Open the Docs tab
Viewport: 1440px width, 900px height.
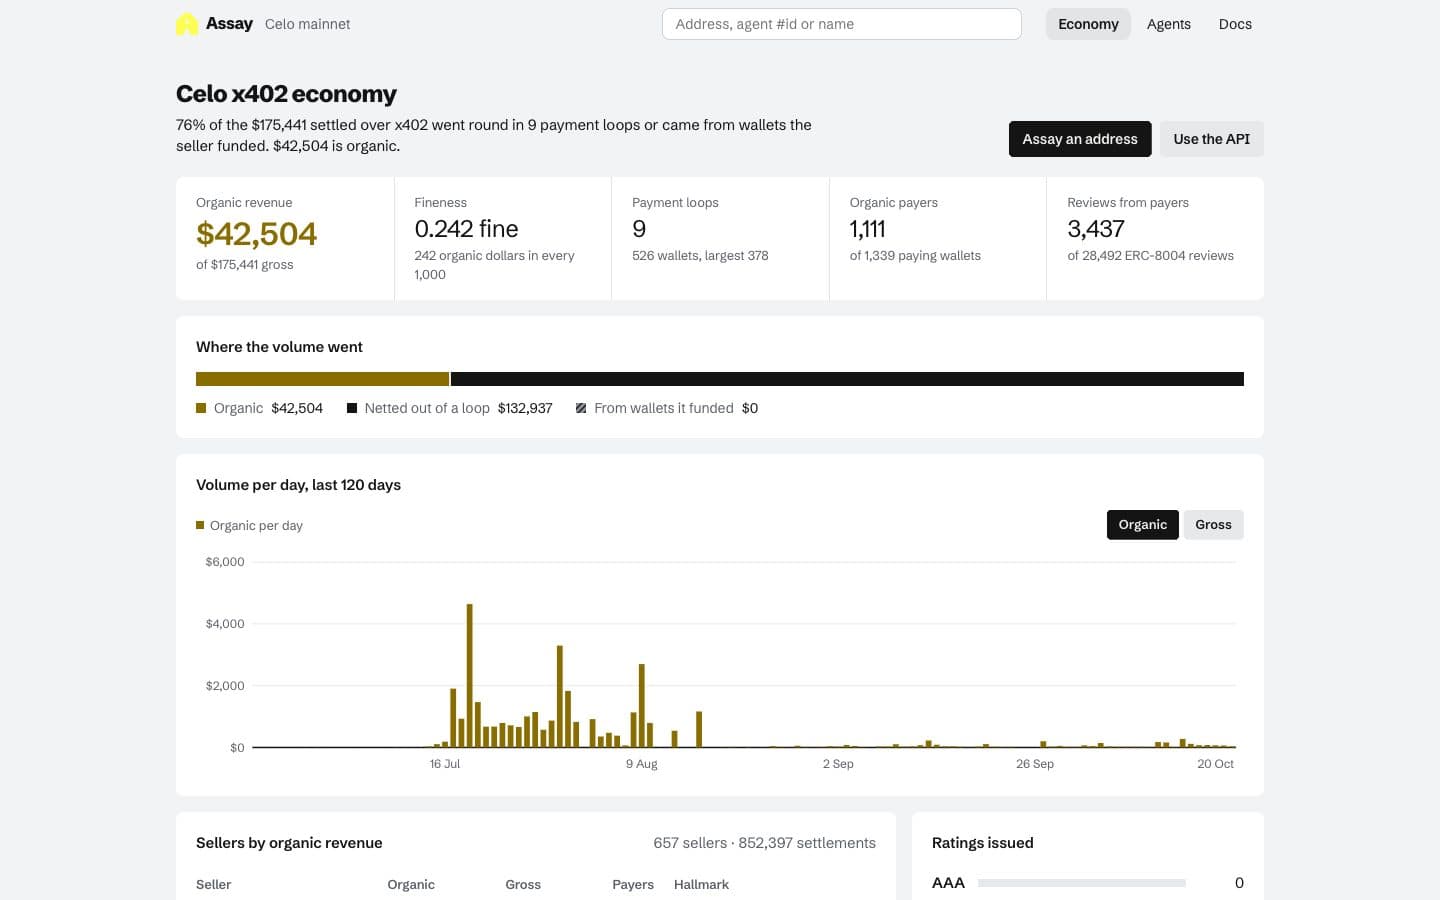1235,24
